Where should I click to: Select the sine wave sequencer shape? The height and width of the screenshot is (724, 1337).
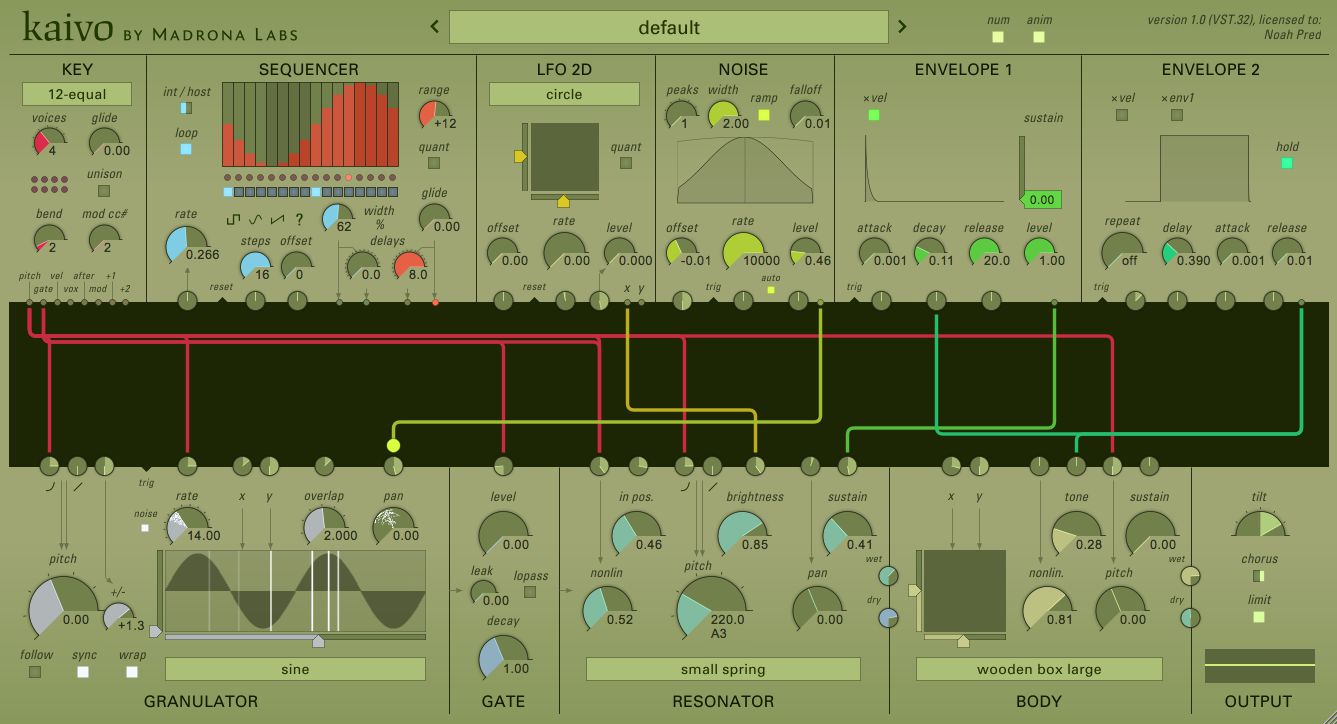pyautogui.click(x=255, y=218)
